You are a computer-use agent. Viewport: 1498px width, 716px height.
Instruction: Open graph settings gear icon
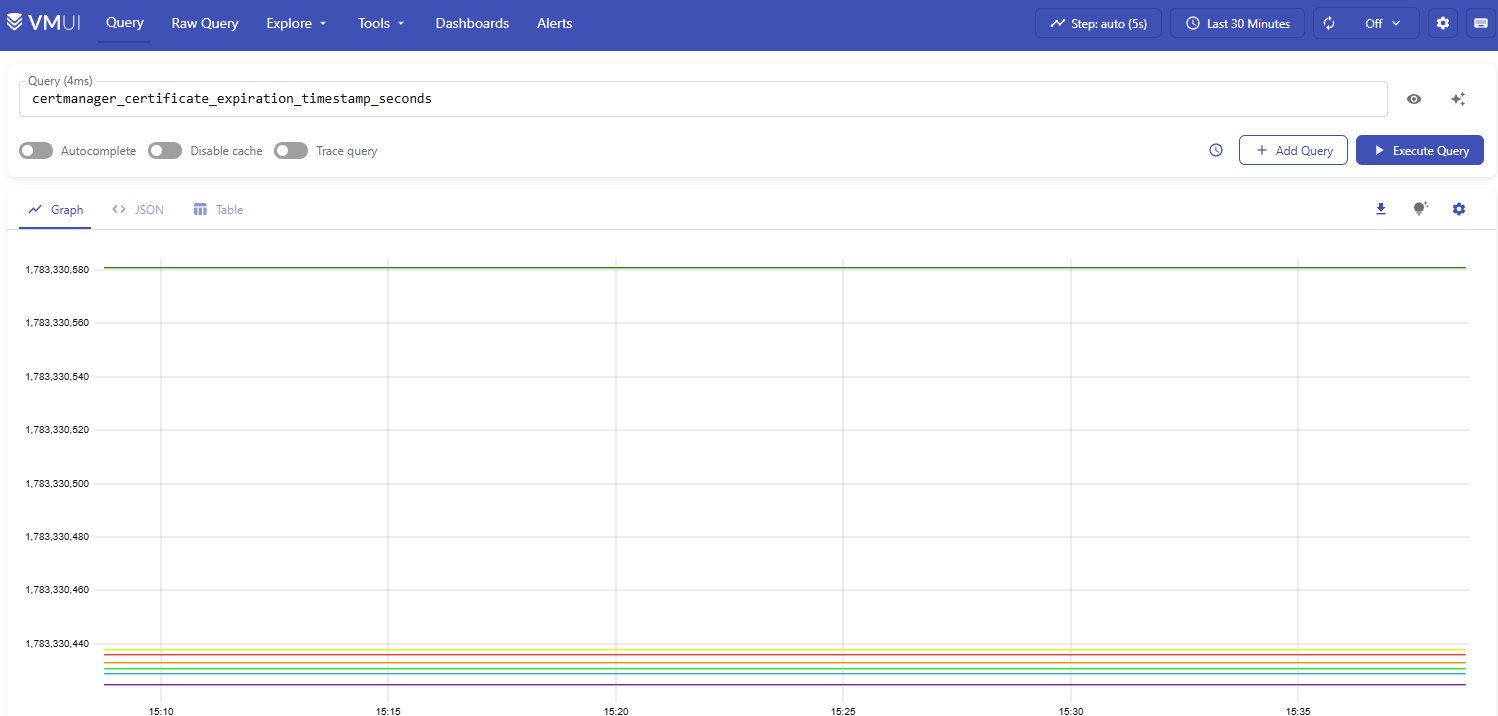tap(1459, 209)
